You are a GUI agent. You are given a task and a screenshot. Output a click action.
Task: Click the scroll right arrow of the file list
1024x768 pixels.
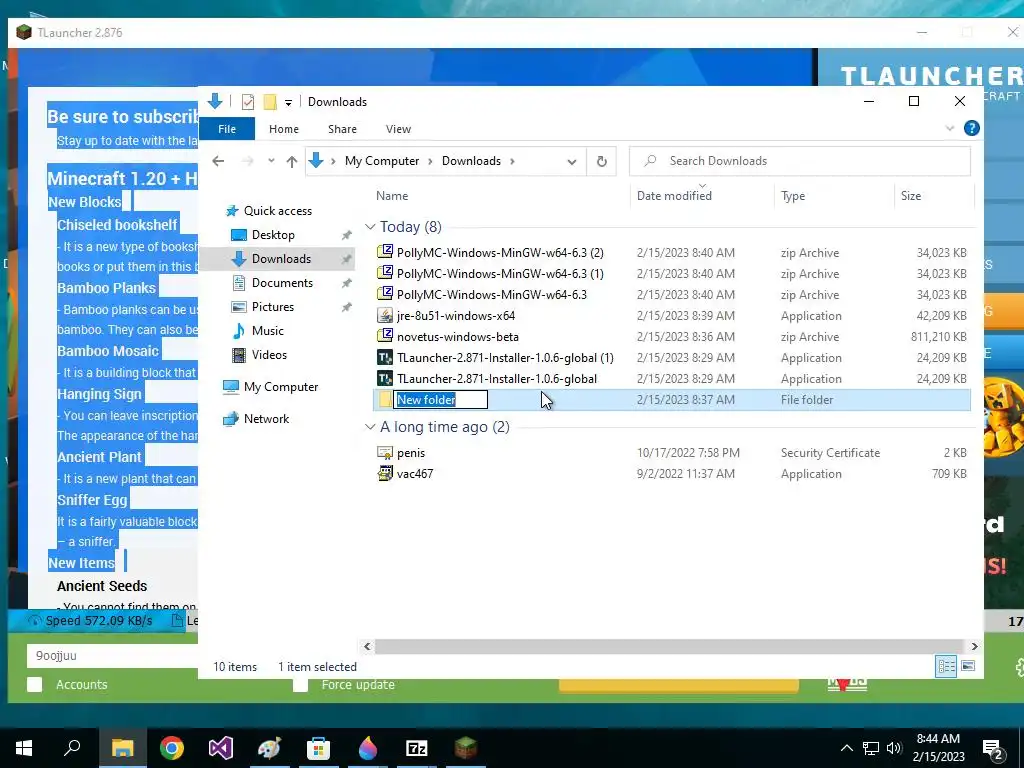click(x=974, y=647)
